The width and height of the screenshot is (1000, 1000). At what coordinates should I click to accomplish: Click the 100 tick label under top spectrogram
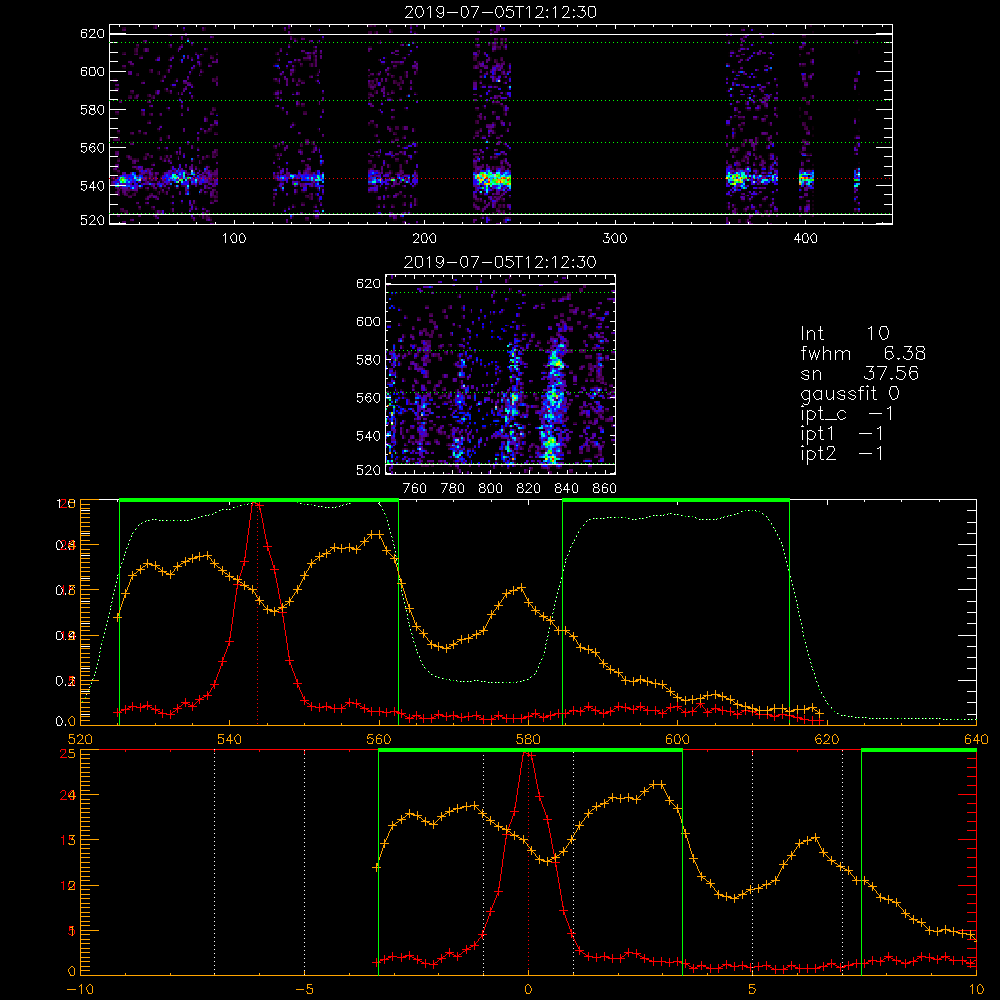pos(234,239)
